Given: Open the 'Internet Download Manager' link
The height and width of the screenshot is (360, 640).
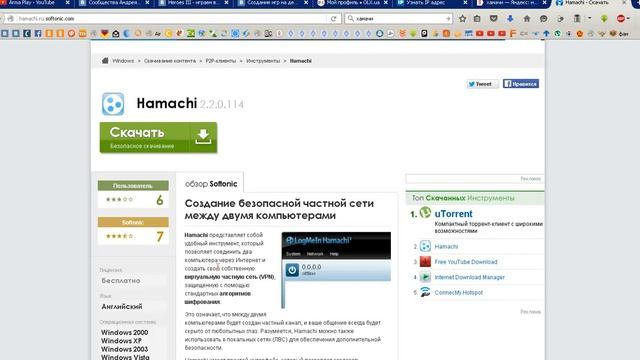Looking at the screenshot, I should tap(469, 277).
